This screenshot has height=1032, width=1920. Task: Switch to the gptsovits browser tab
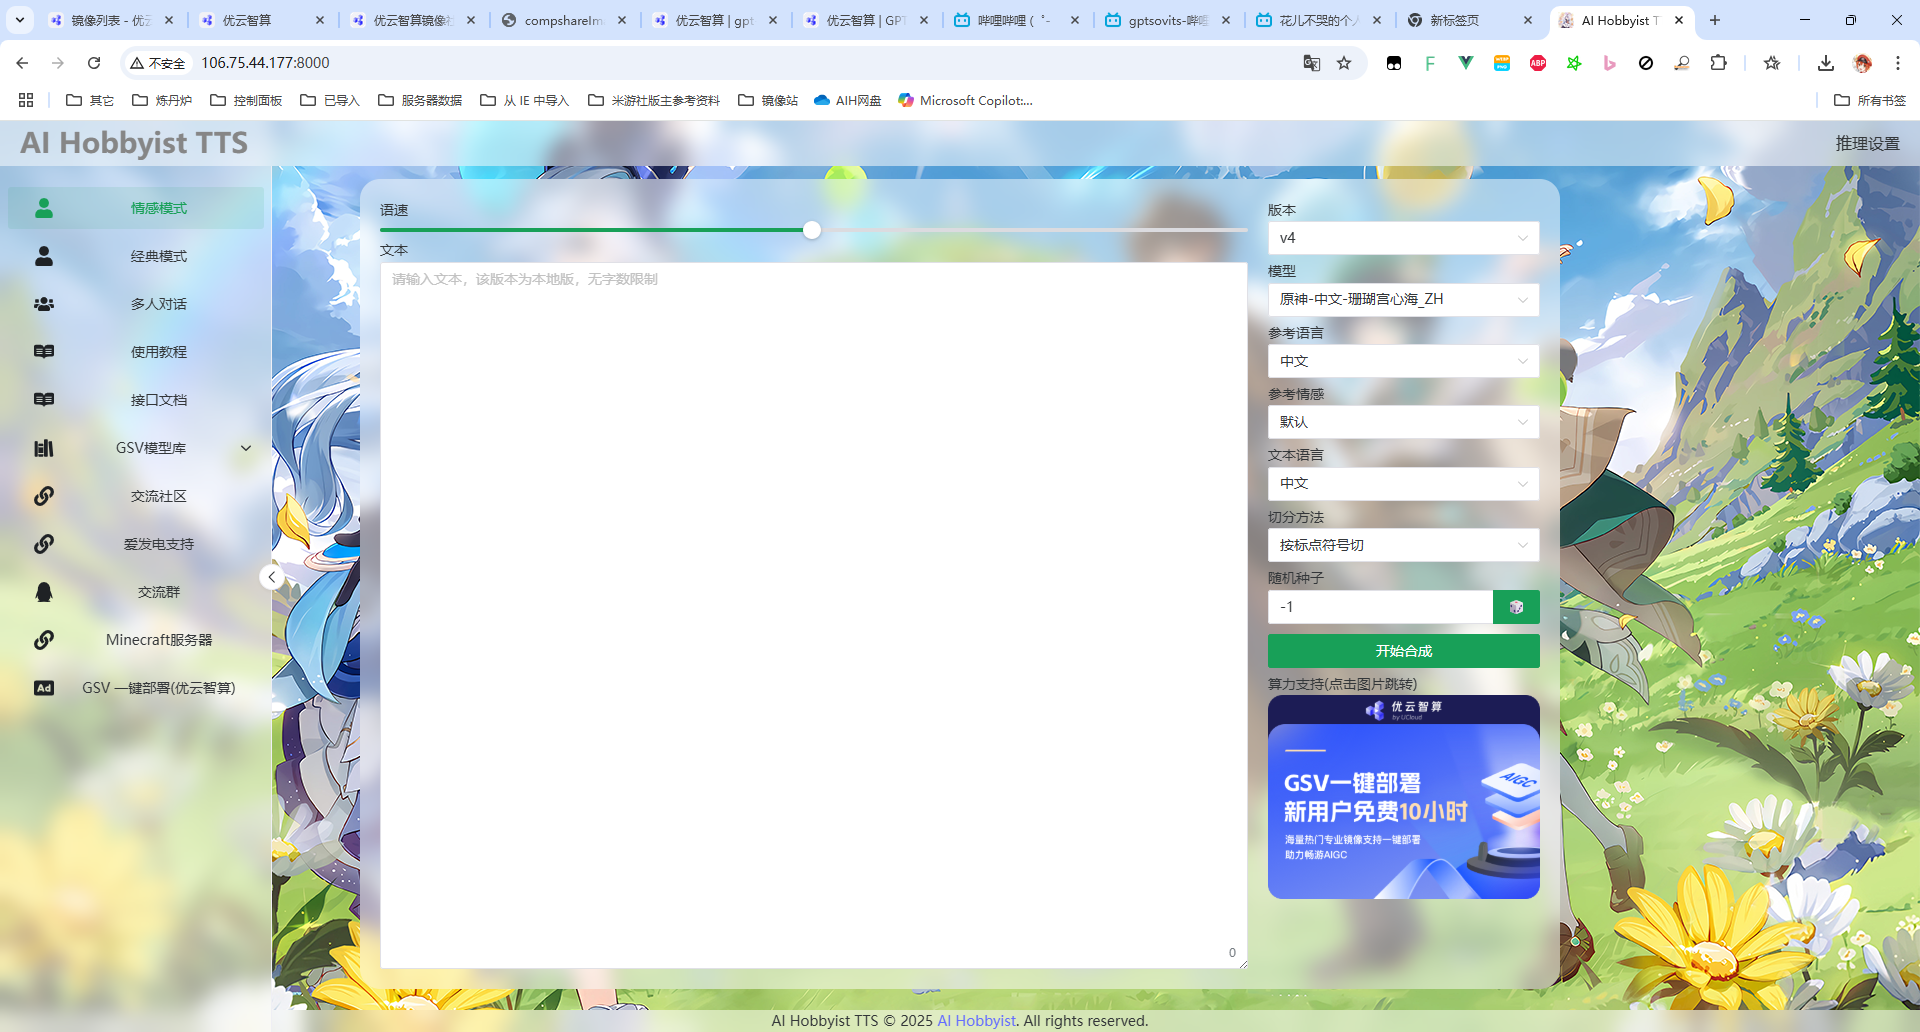point(1169,20)
